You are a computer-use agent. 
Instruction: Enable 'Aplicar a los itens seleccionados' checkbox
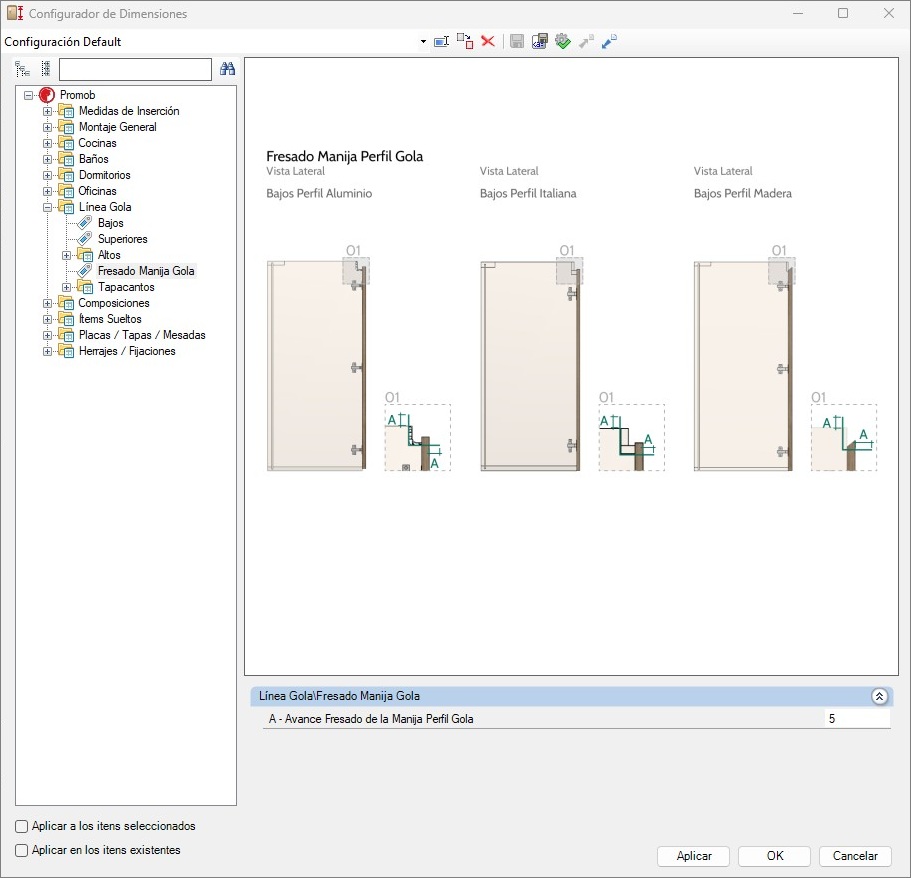click(22, 827)
